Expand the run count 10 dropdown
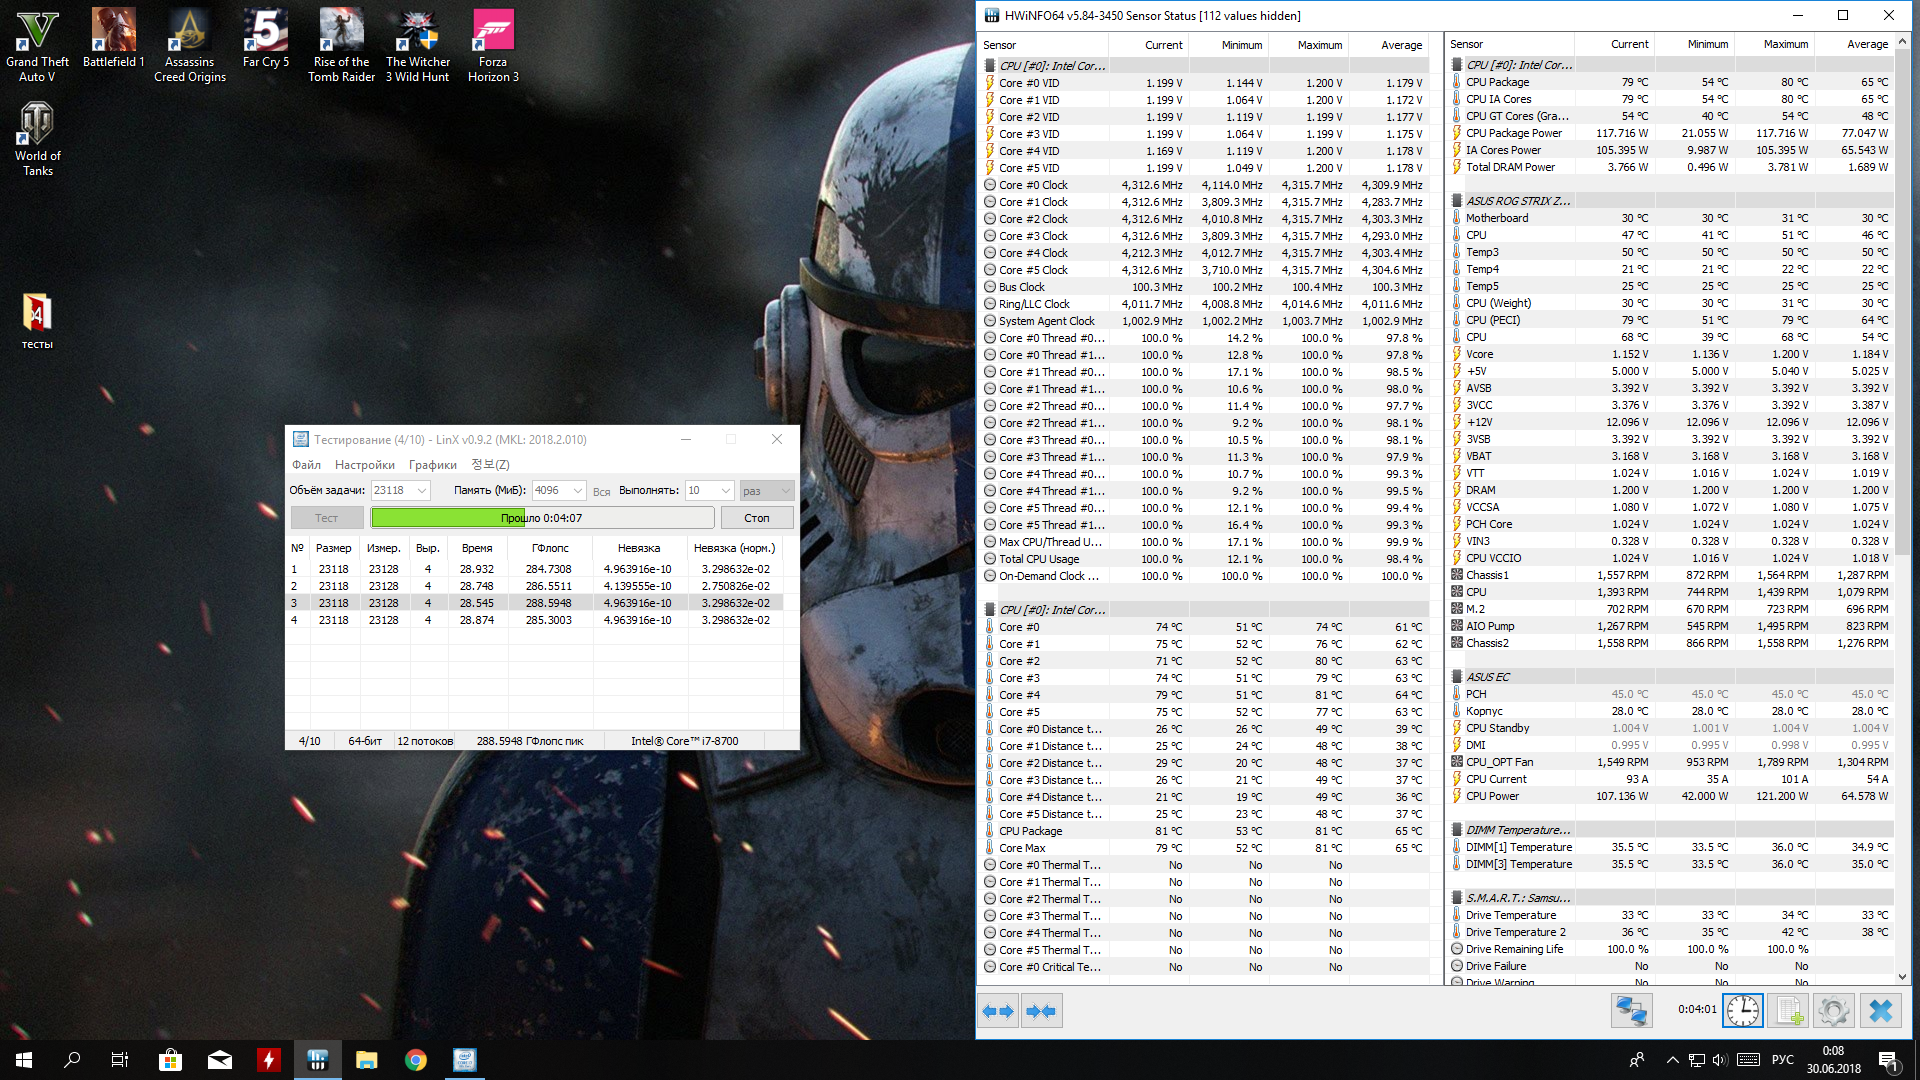This screenshot has width=1920, height=1080. (726, 490)
